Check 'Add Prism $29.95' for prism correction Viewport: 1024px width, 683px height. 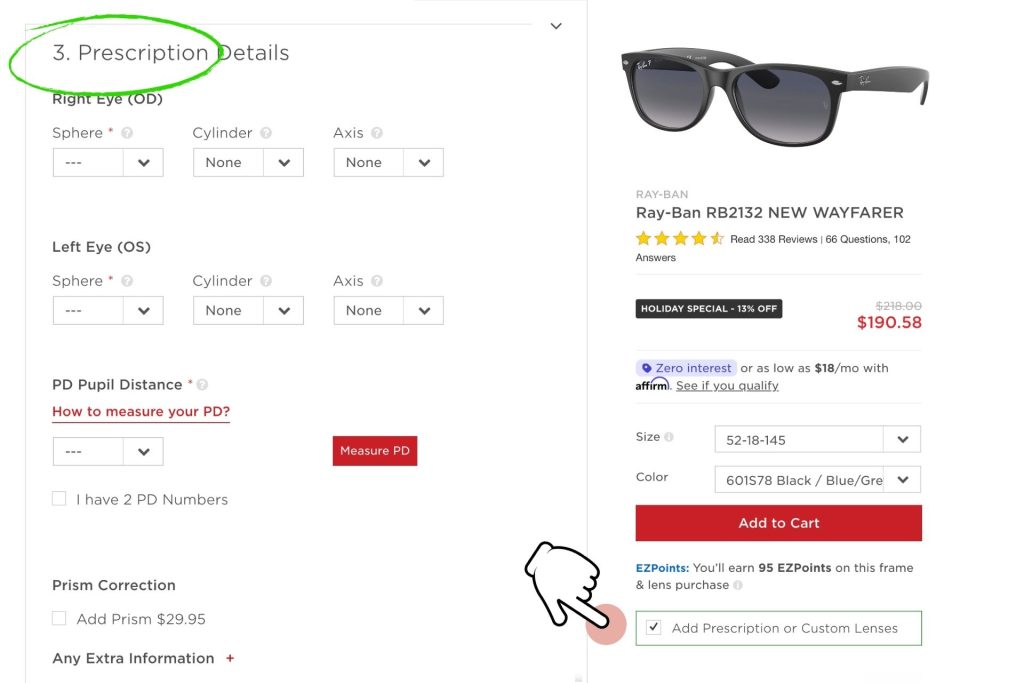coord(59,618)
